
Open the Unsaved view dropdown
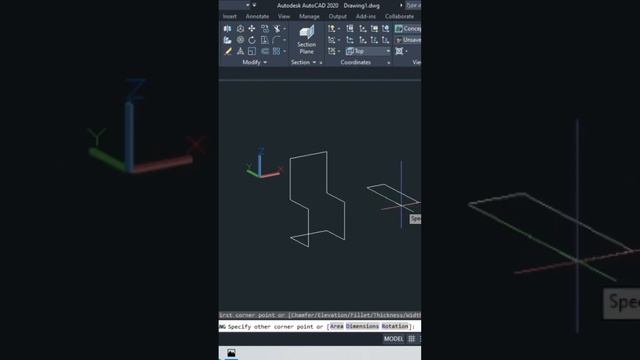click(408, 40)
